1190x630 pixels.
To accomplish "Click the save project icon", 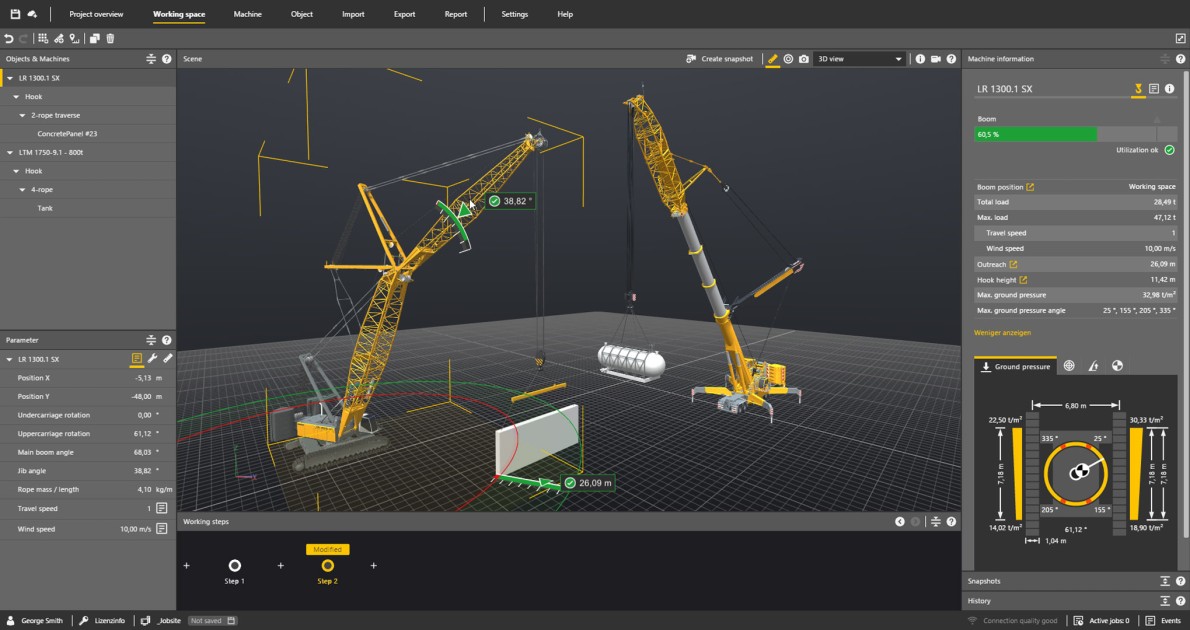I will coord(15,14).
